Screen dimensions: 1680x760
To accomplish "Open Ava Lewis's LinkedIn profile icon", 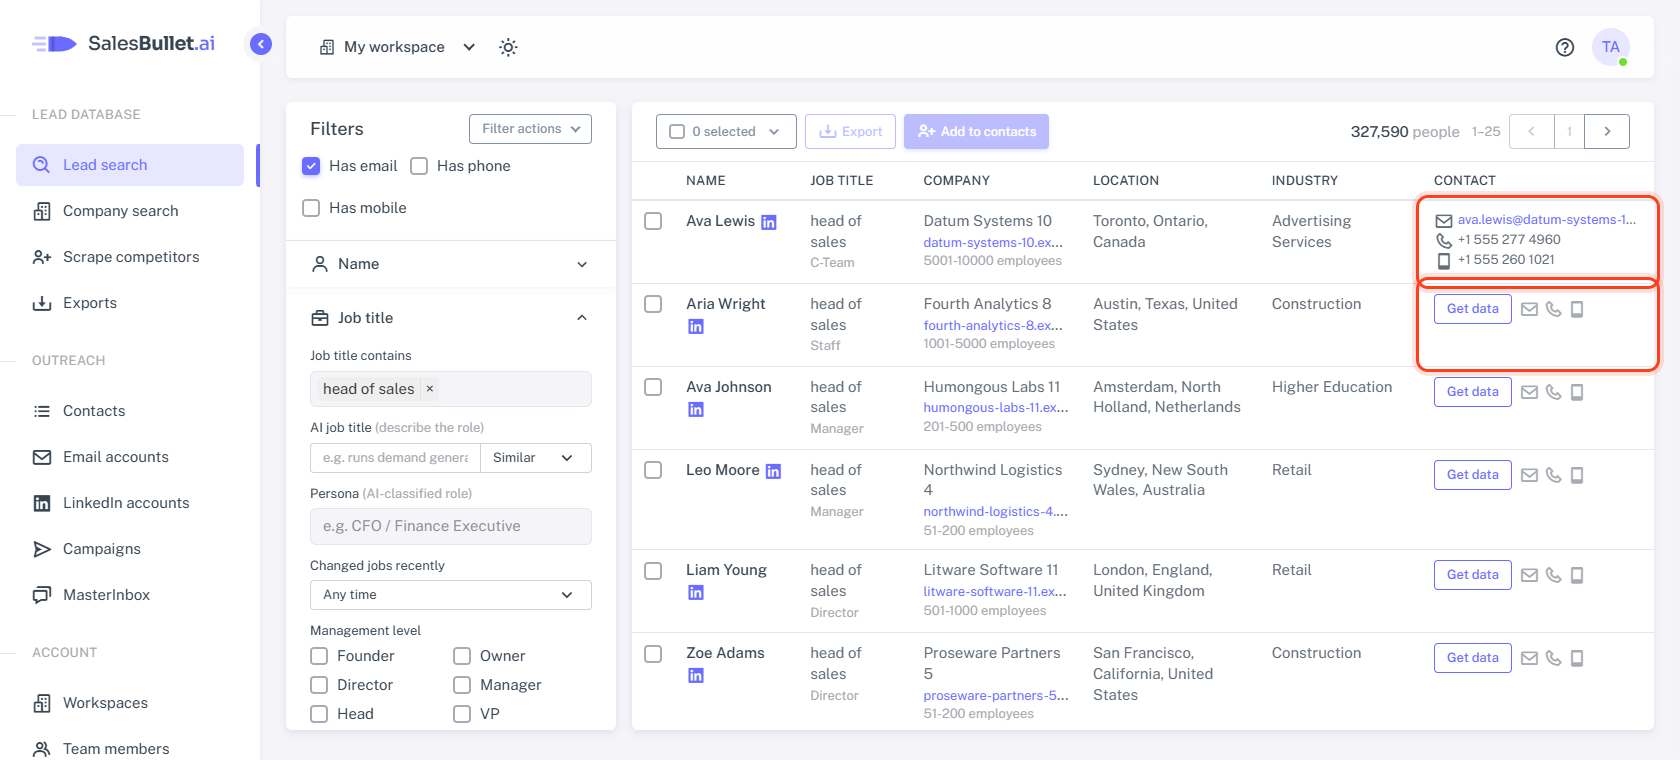I will 769,222.
